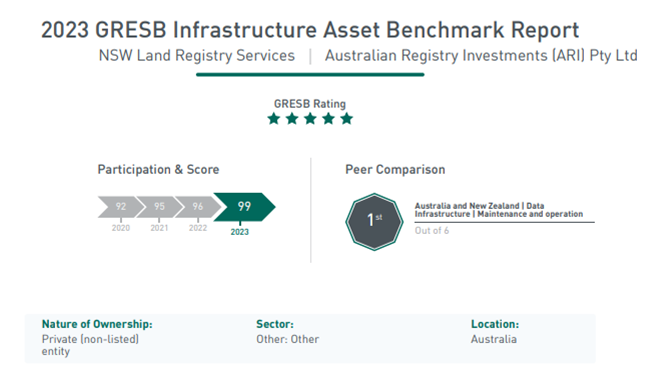This screenshot has width=665, height=375.
Task: Click the 2022 timeline year label
Action: (x=198, y=228)
